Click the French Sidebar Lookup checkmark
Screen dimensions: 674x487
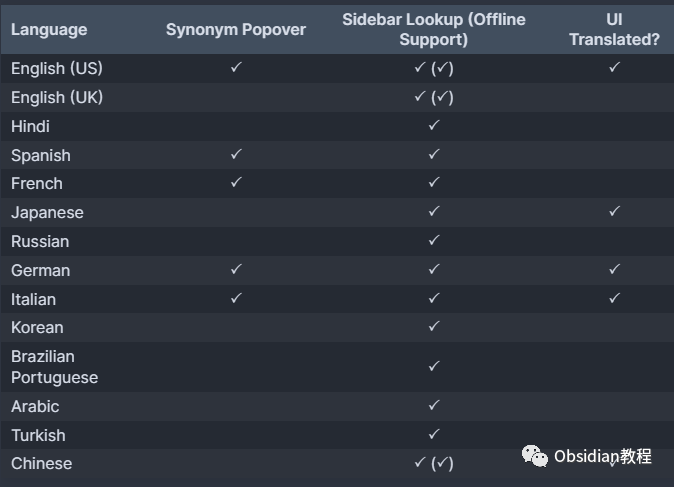[434, 183]
